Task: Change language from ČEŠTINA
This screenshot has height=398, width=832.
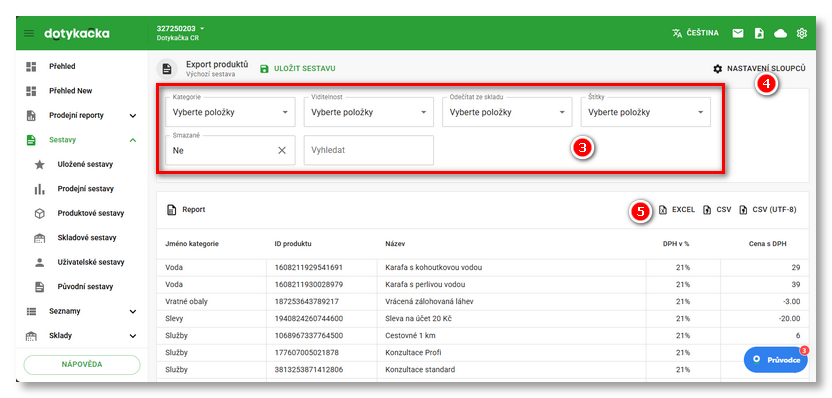Action: (695, 33)
